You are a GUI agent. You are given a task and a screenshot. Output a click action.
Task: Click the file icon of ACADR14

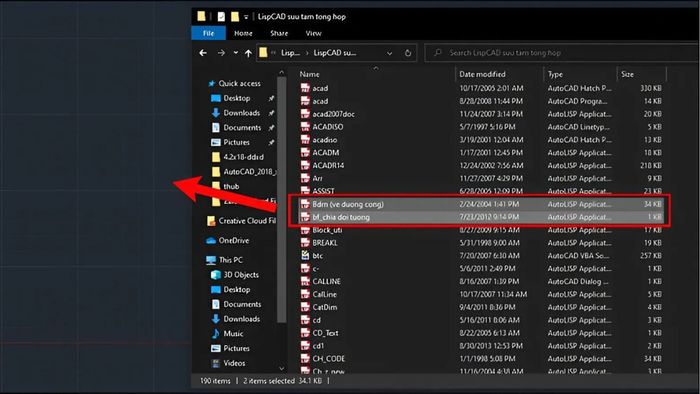(305, 165)
